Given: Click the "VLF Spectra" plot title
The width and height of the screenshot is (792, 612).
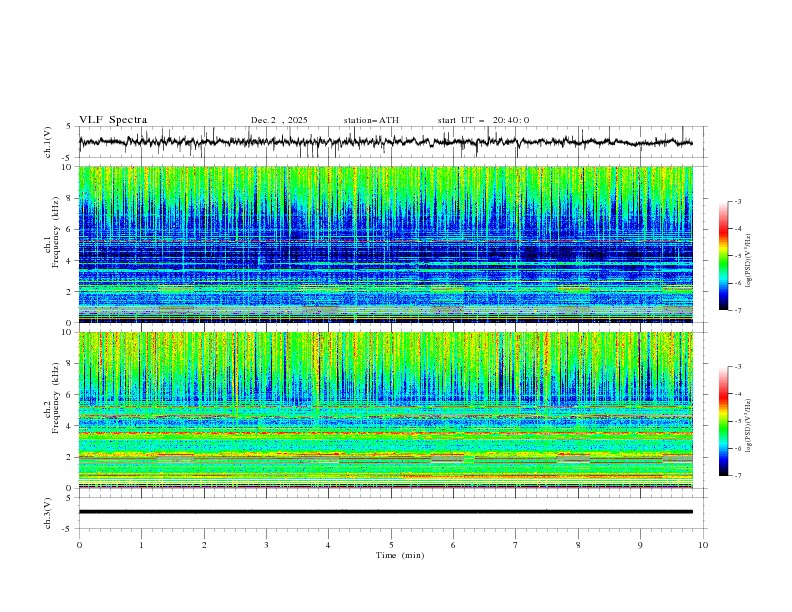Looking at the screenshot, I should tap(113, 120).
